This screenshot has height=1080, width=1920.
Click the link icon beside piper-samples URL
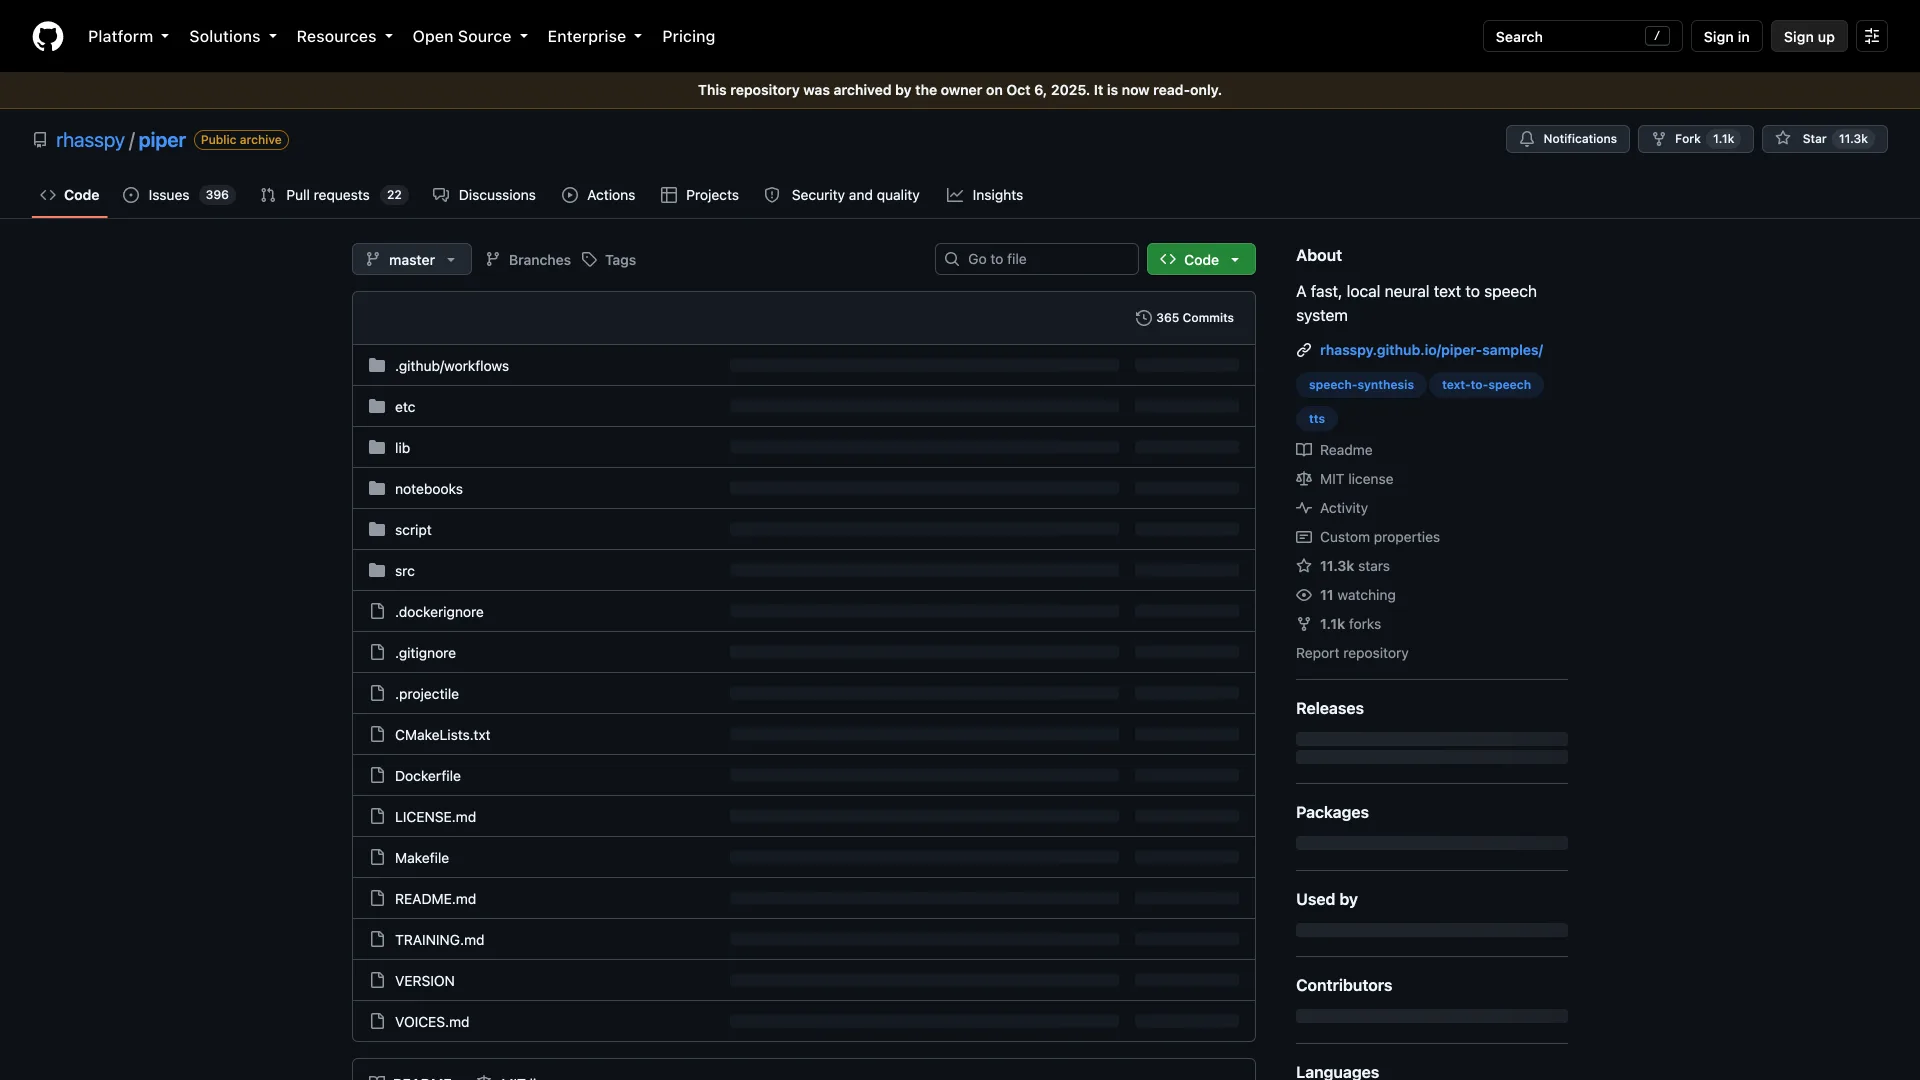click(x=1304, y=350)
